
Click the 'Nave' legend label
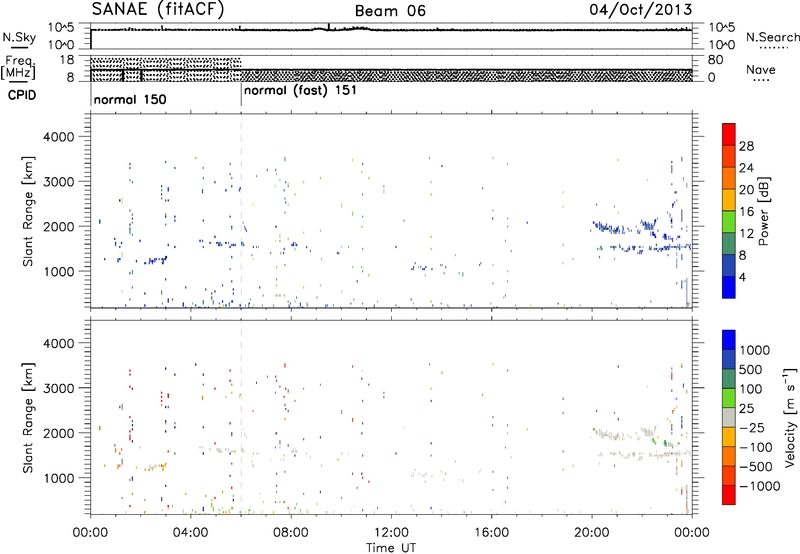click(x=760, y=69)
